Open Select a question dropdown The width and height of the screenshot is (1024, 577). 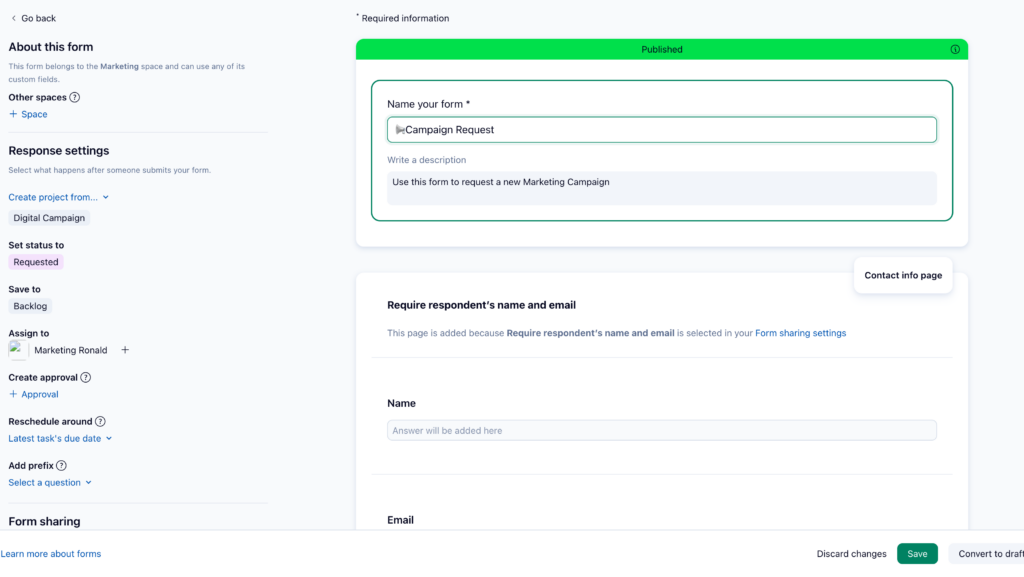[50, 483]
